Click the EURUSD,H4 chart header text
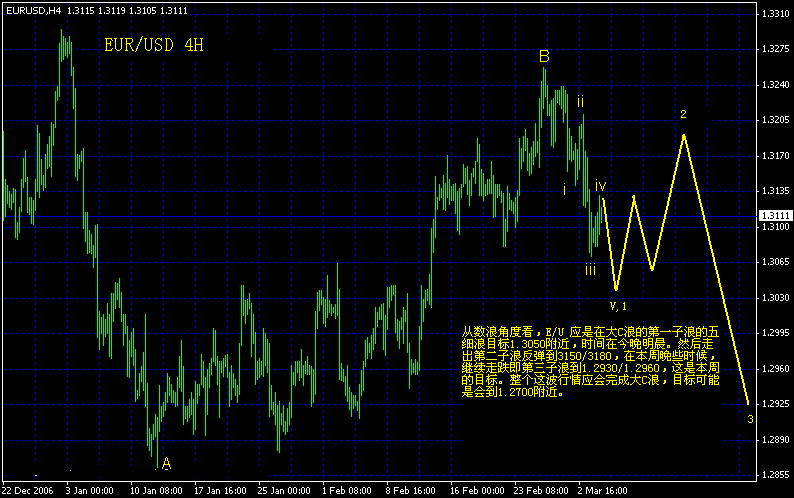794x498 pixels. (x=97, y=10)
